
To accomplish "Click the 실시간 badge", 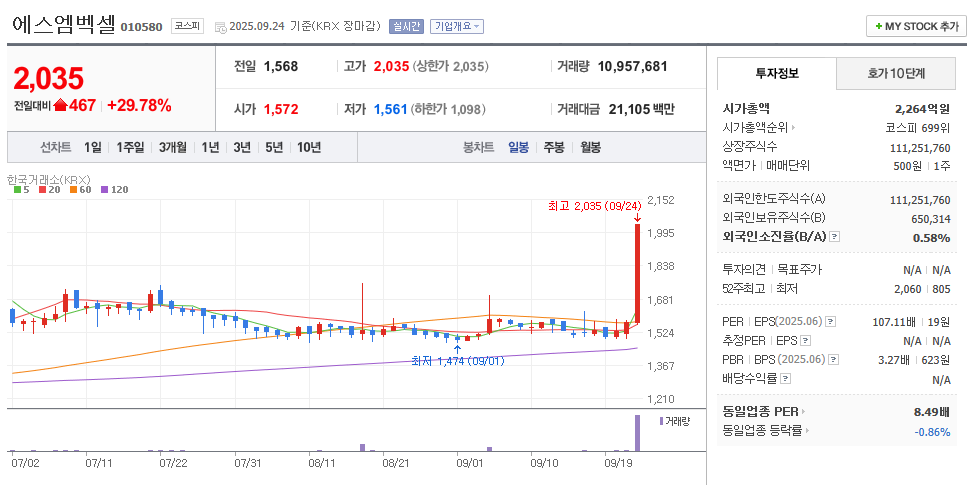I will (x=406, y=26).
